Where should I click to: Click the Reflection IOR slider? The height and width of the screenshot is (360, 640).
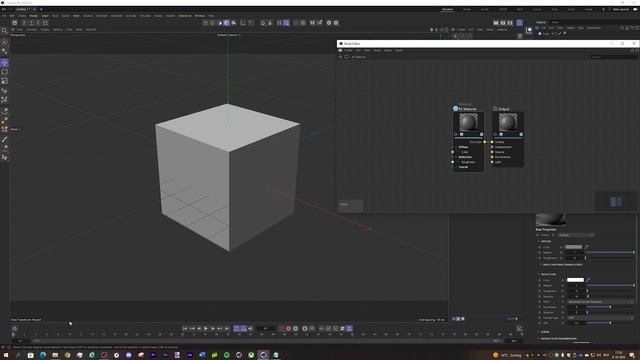(x=611, y=323)
